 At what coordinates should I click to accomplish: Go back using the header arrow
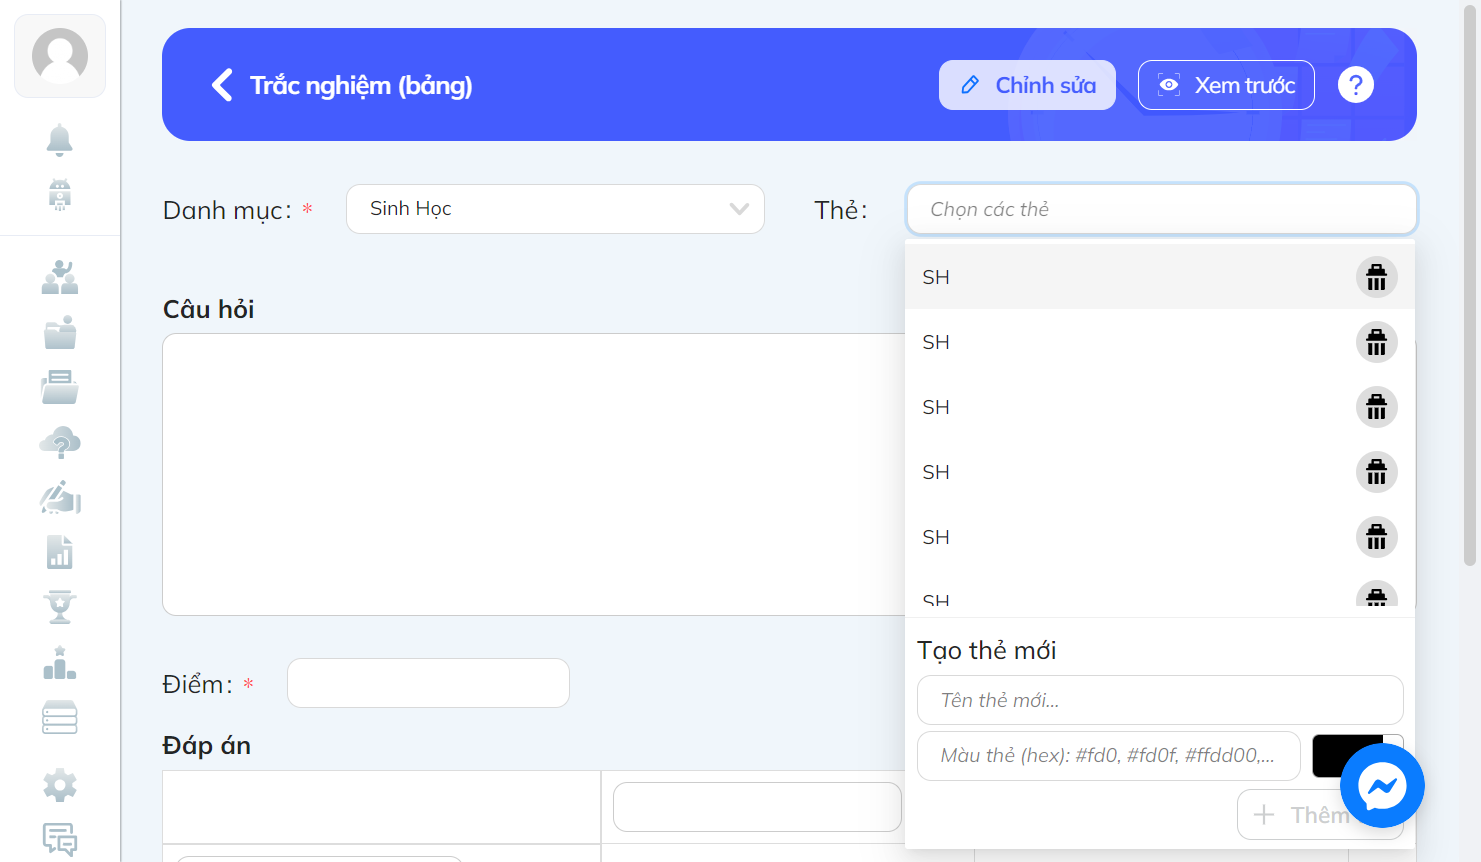point(222,85)
